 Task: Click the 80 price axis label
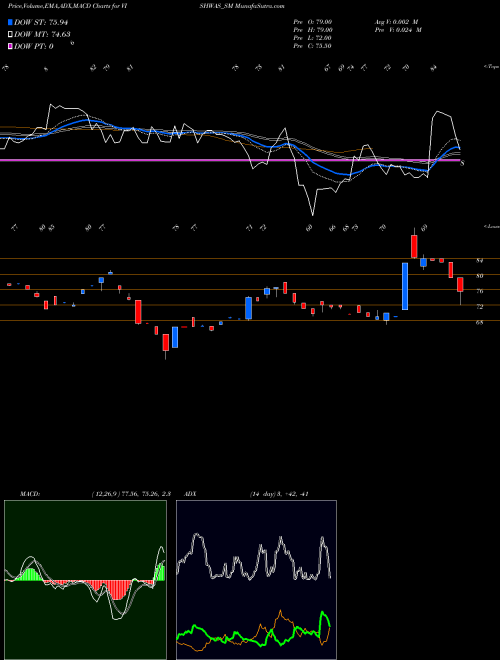(x=479, y=276)
